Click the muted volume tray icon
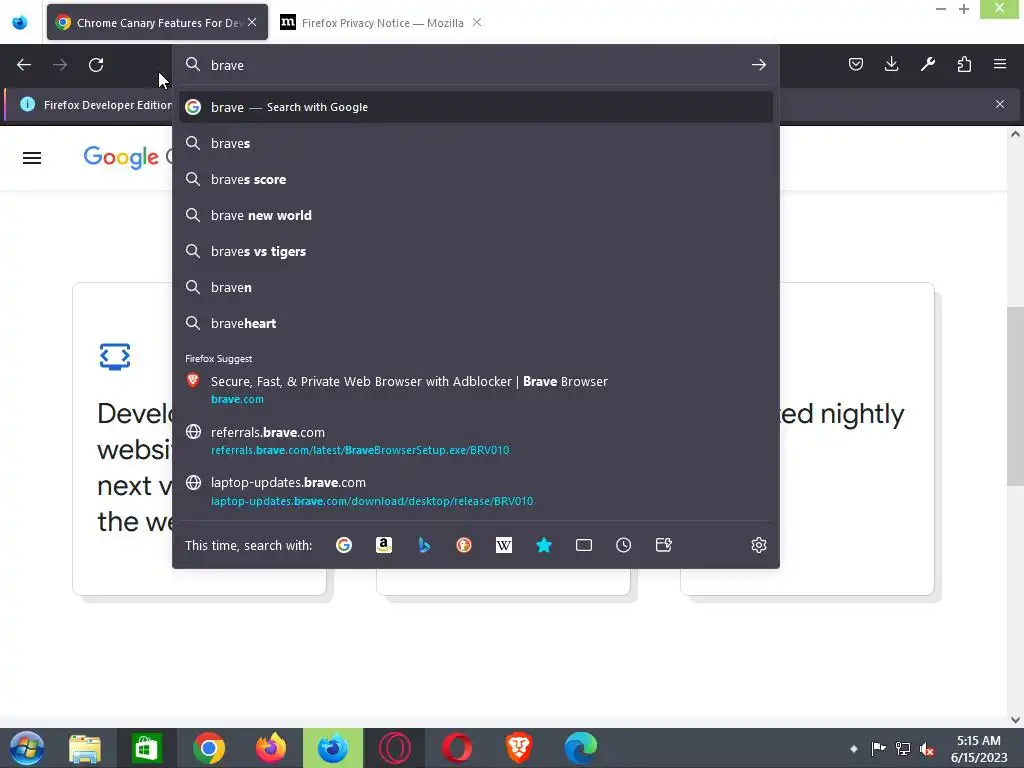This screenshot has width=1024, height=768. coord(927,749)
